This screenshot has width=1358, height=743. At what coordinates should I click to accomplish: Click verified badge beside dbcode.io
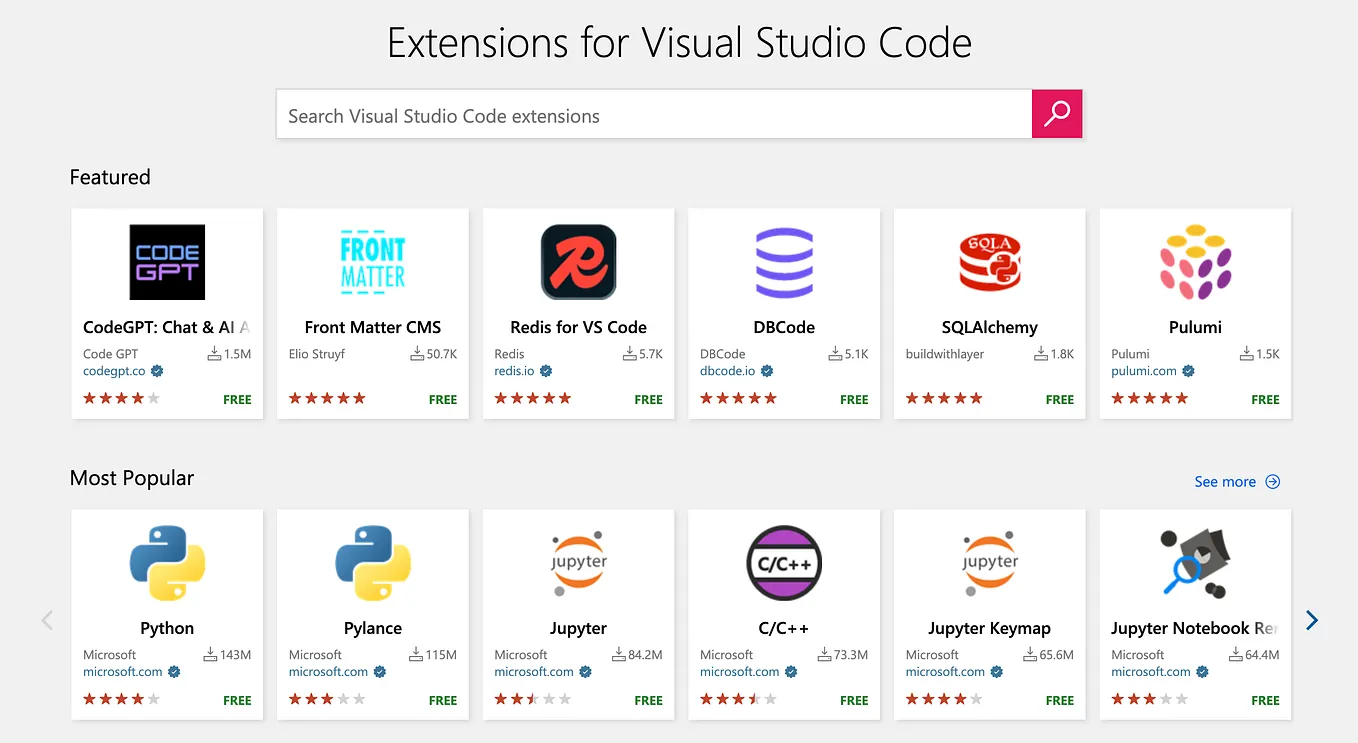(x=767, y=371)
